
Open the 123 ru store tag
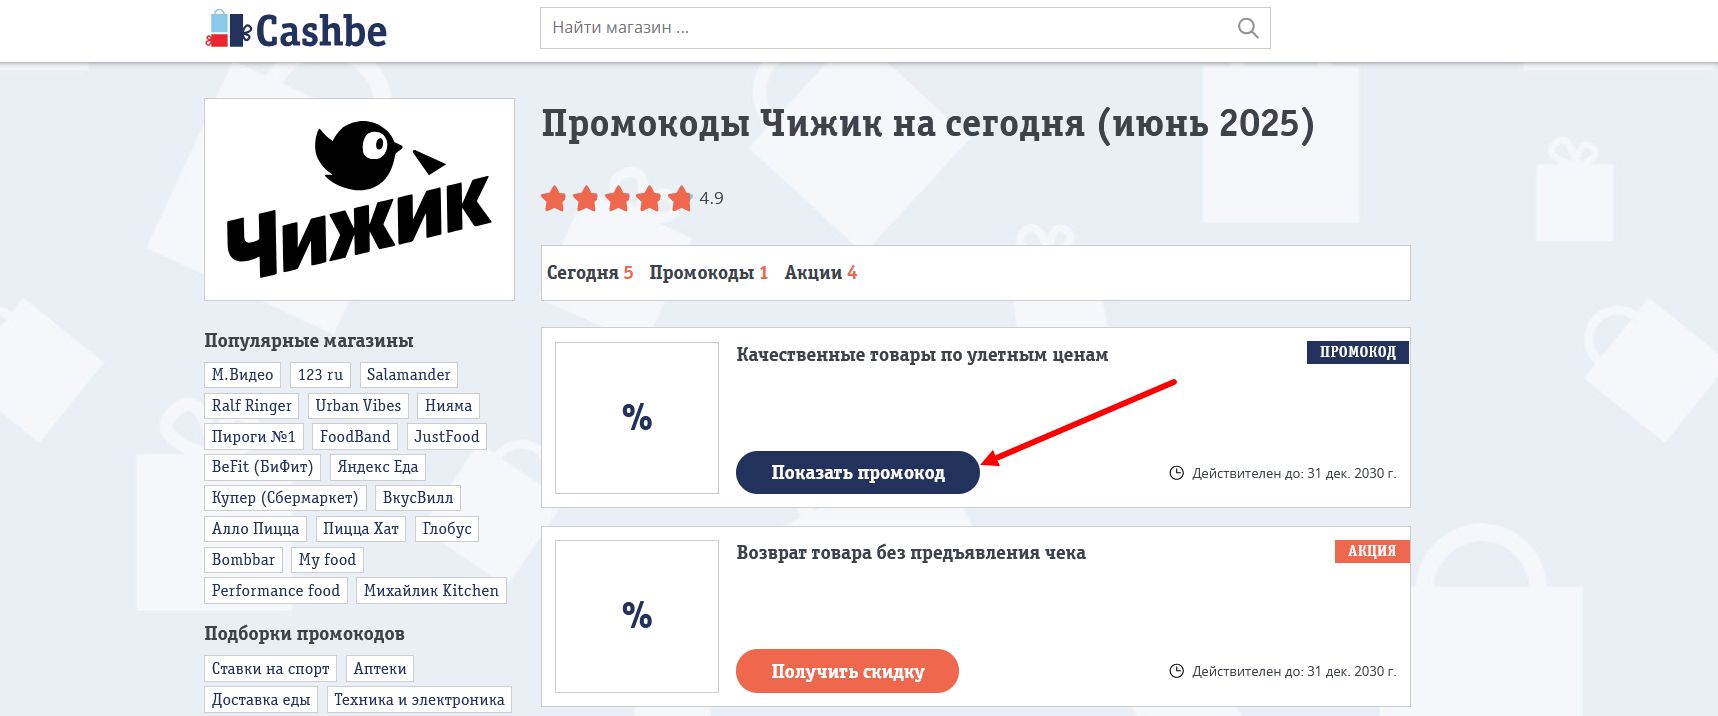321,375
